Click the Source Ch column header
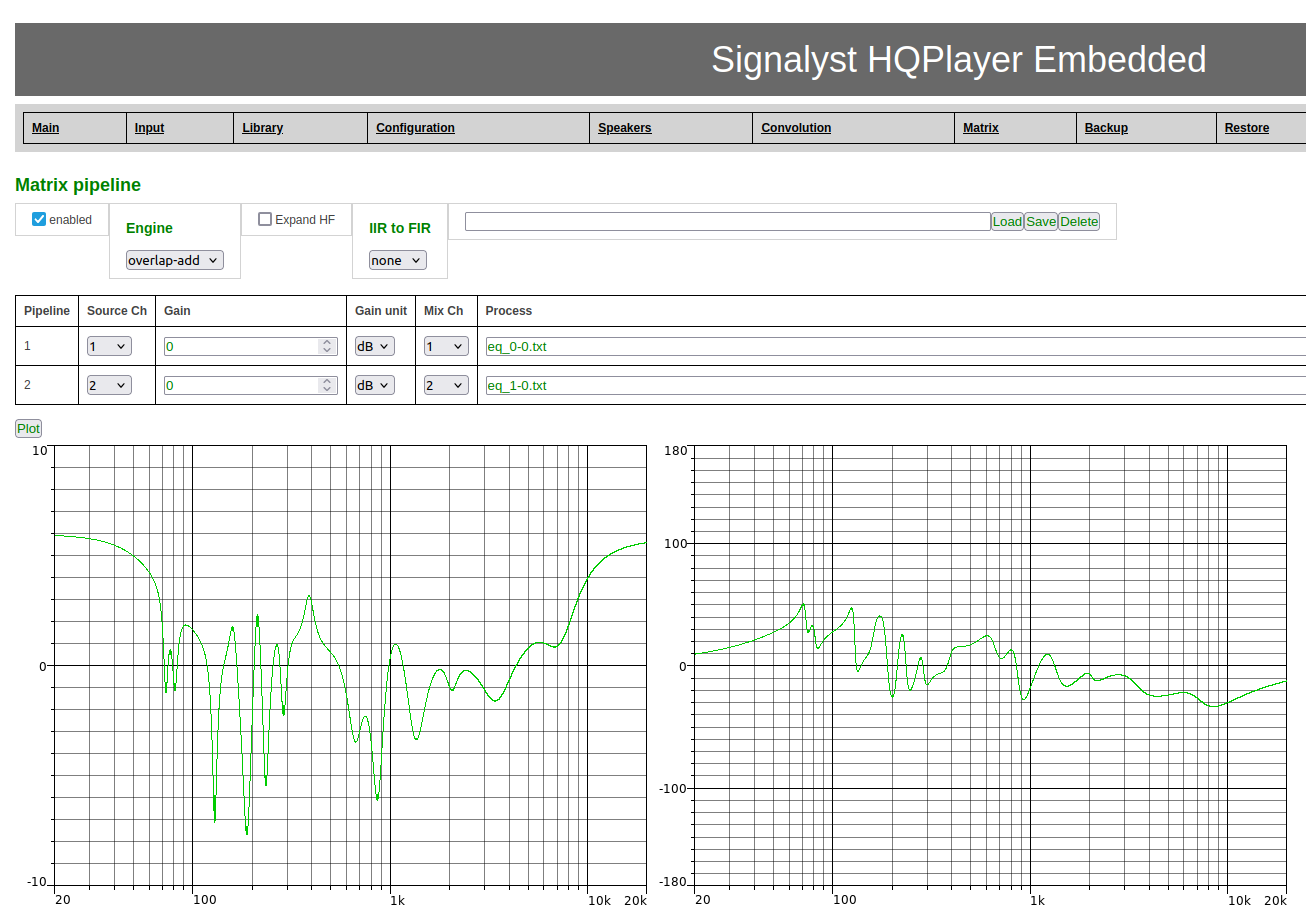 coord(117,311)
